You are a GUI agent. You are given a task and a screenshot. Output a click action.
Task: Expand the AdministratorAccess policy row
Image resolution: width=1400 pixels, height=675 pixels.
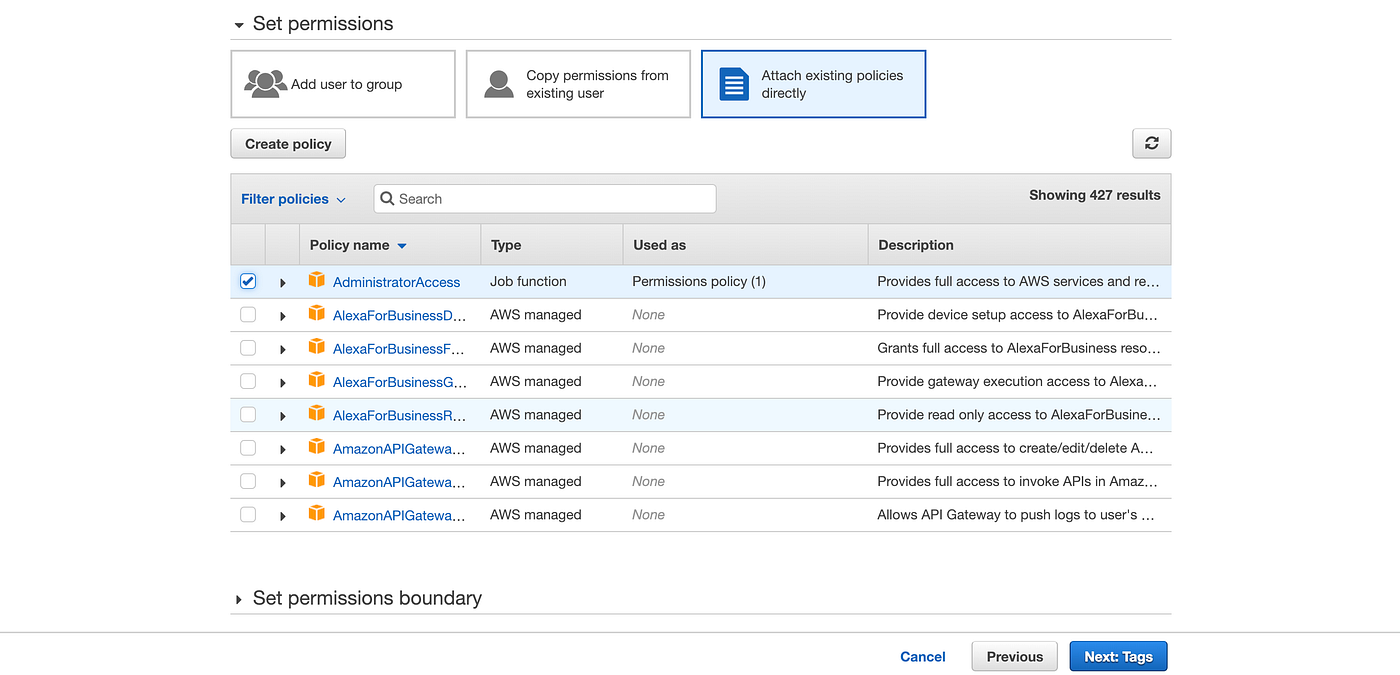click(x=282, y=281)
